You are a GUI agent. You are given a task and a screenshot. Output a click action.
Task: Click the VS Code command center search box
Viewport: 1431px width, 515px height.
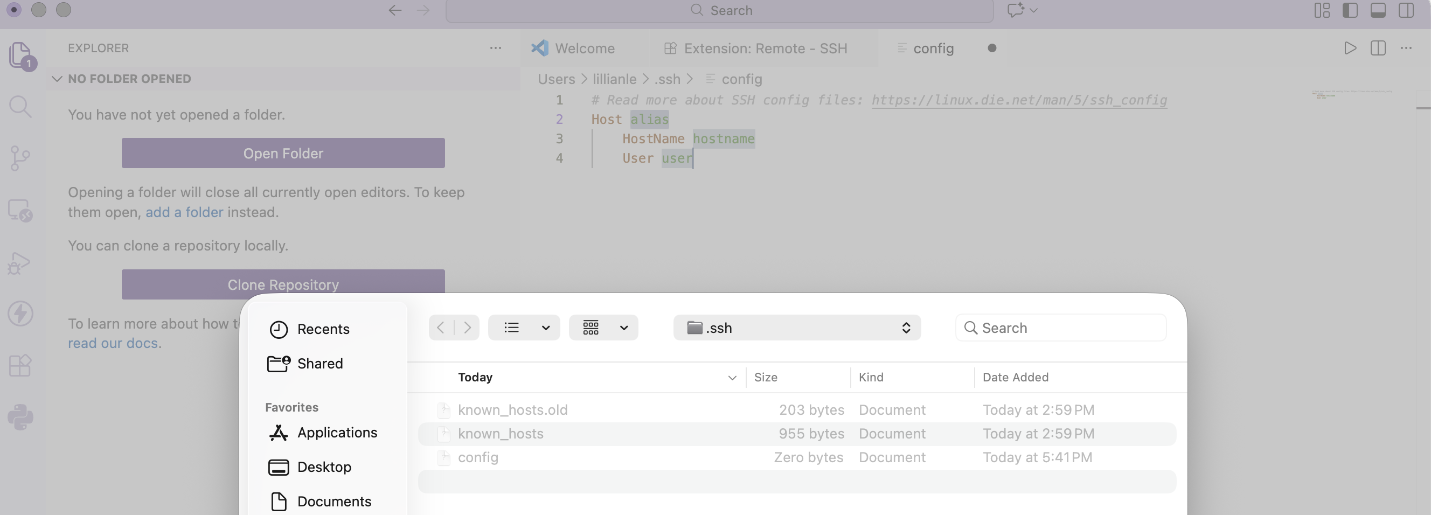click(720, 10)
